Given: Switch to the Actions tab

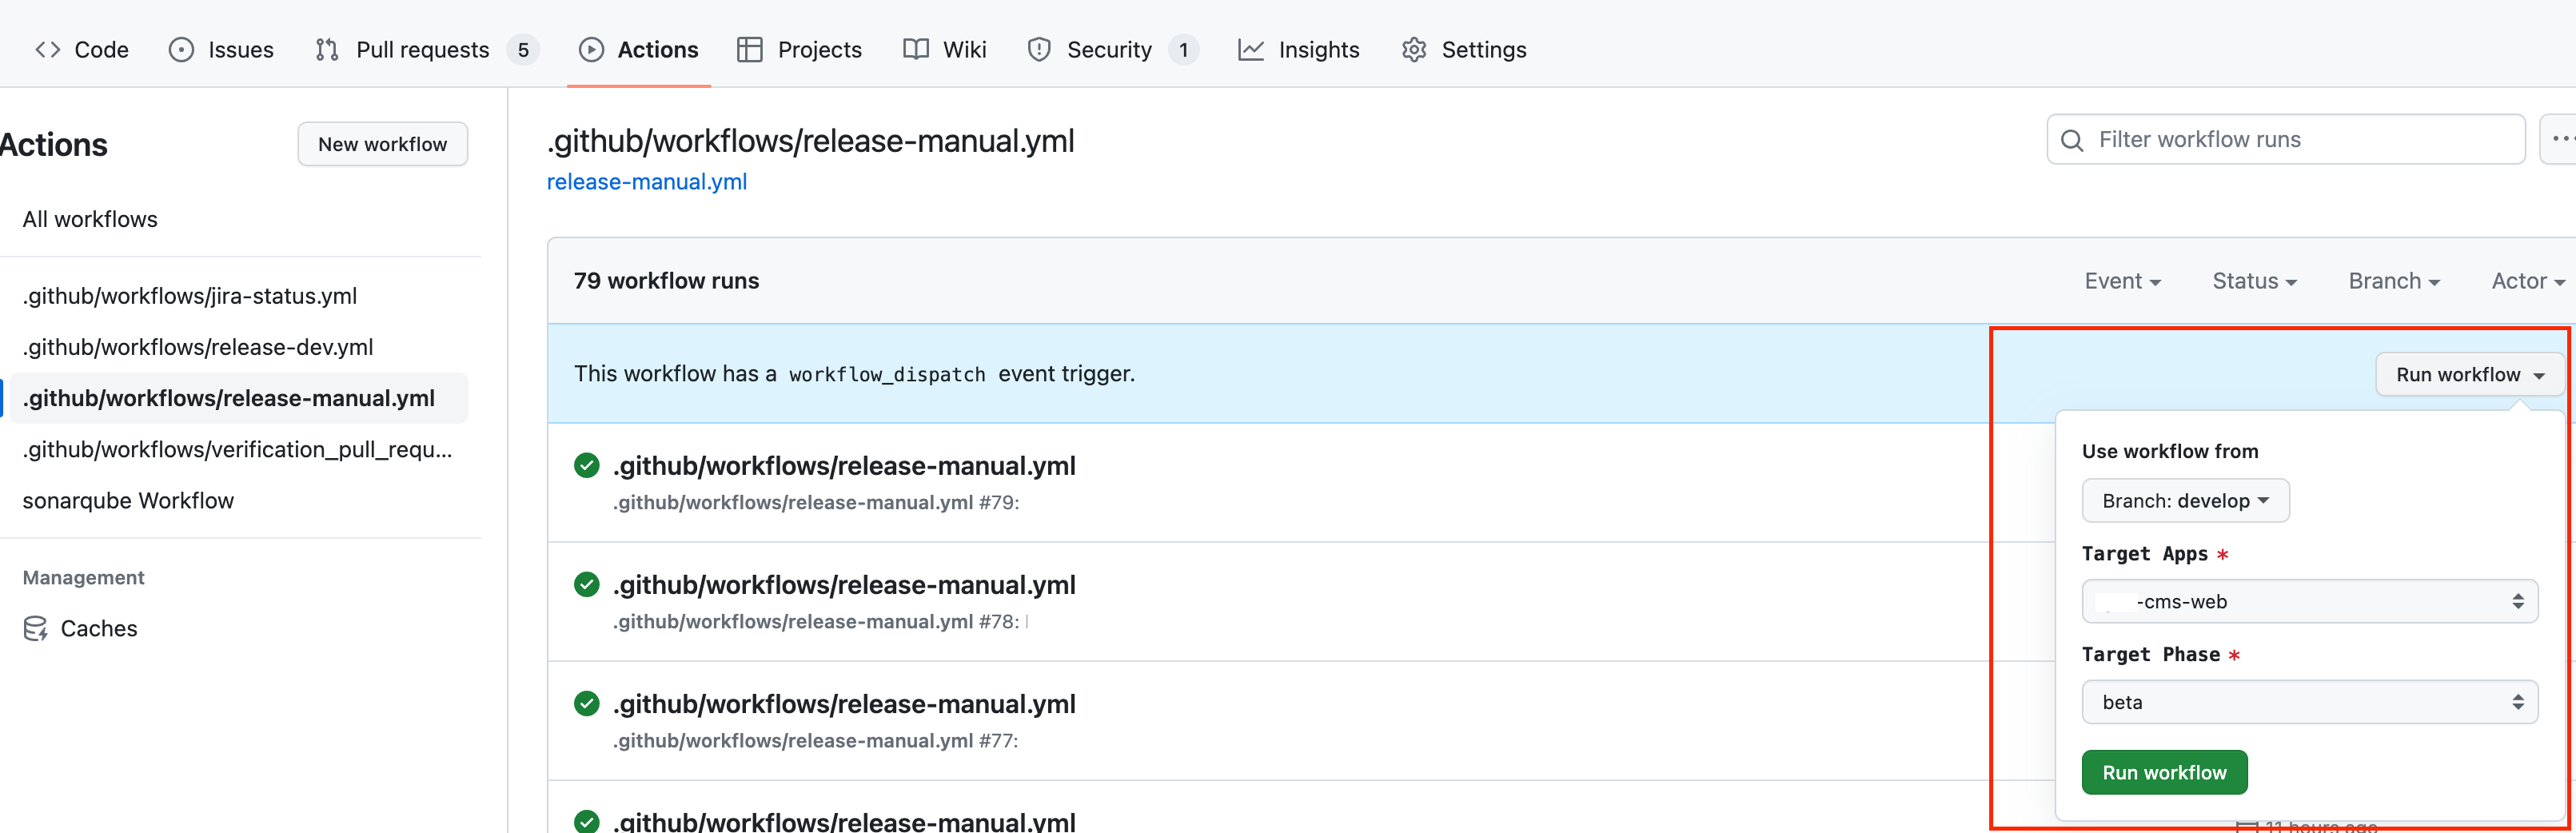Looking at the screenshot, I should pos(639,50).
